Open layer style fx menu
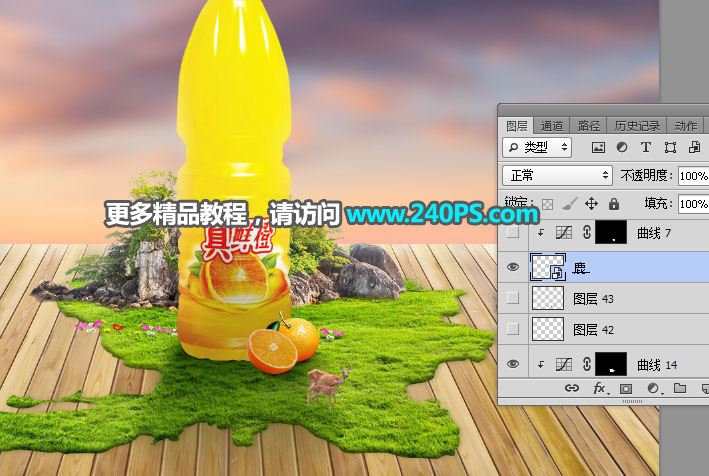The width and height of the screenshot is (709, 476). click(x=600, y=388)
